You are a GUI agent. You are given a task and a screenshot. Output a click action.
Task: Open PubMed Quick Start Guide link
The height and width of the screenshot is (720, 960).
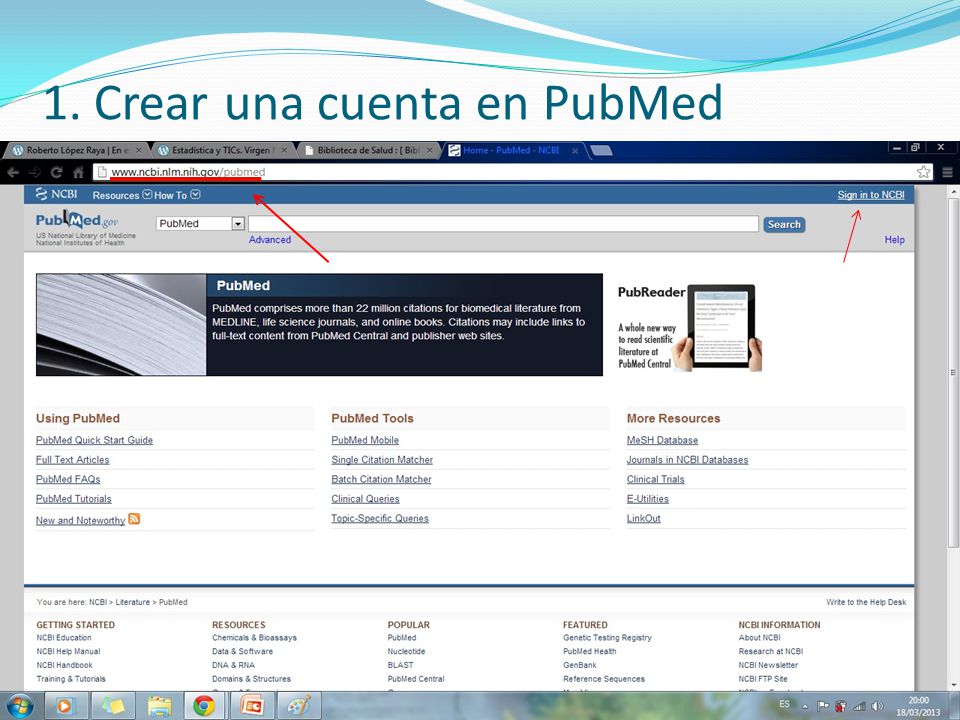(94, 440)
